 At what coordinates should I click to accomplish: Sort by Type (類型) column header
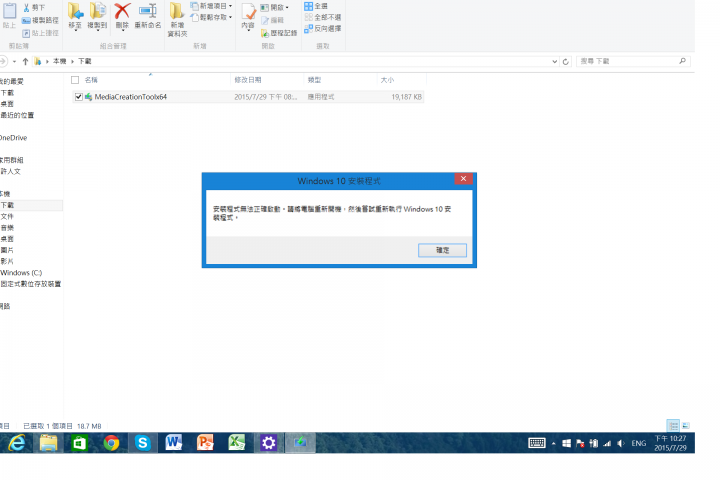tap(314, 80)
